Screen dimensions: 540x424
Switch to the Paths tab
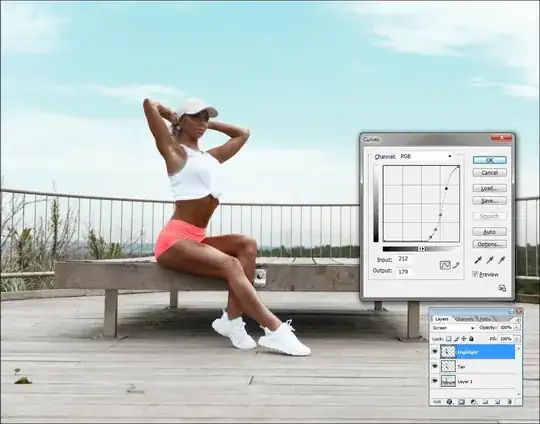[485, 319]
